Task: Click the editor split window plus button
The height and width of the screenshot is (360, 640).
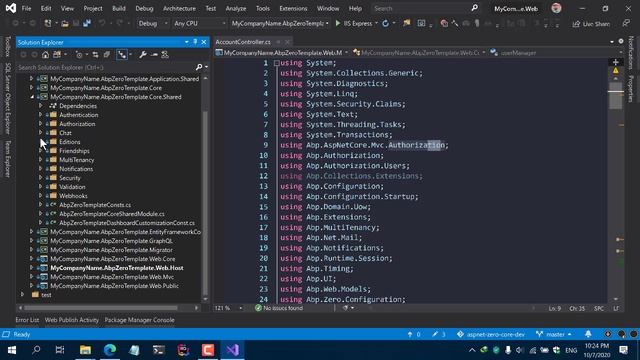Action: 616,62
